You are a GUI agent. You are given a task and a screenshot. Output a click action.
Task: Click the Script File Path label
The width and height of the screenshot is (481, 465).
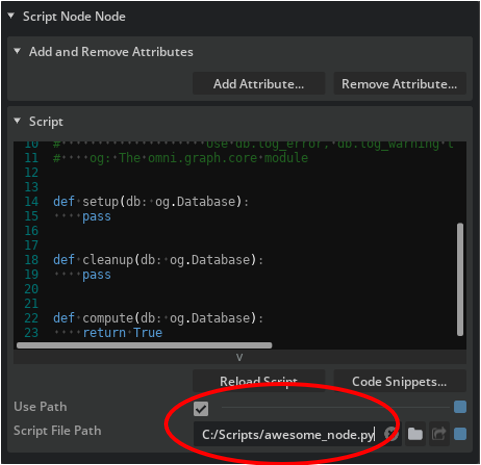pos(57,431)
